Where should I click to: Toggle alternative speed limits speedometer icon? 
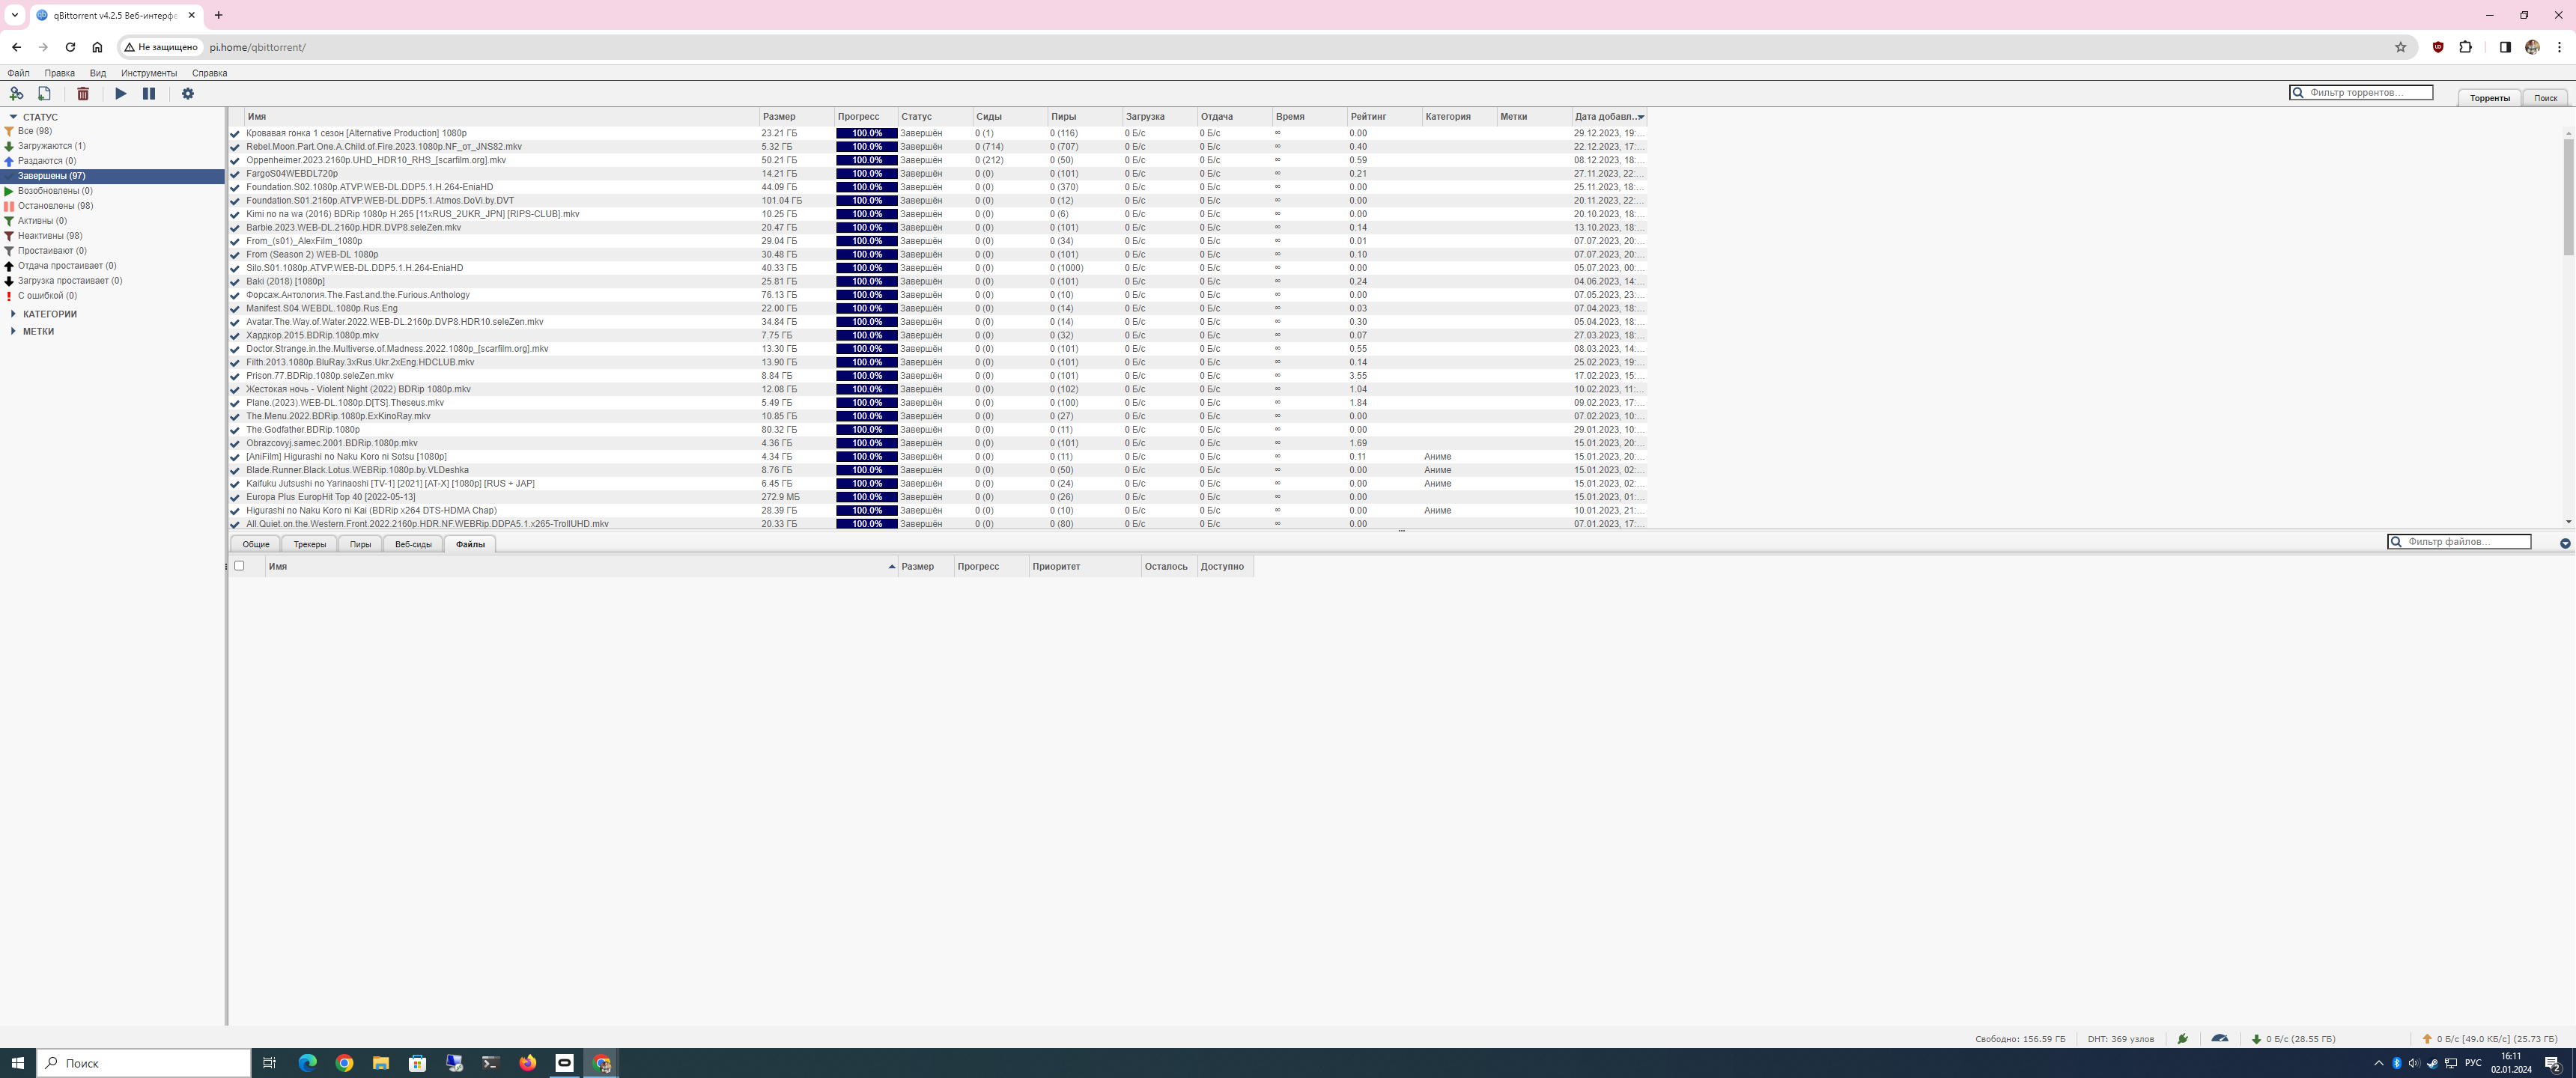2219,1039
